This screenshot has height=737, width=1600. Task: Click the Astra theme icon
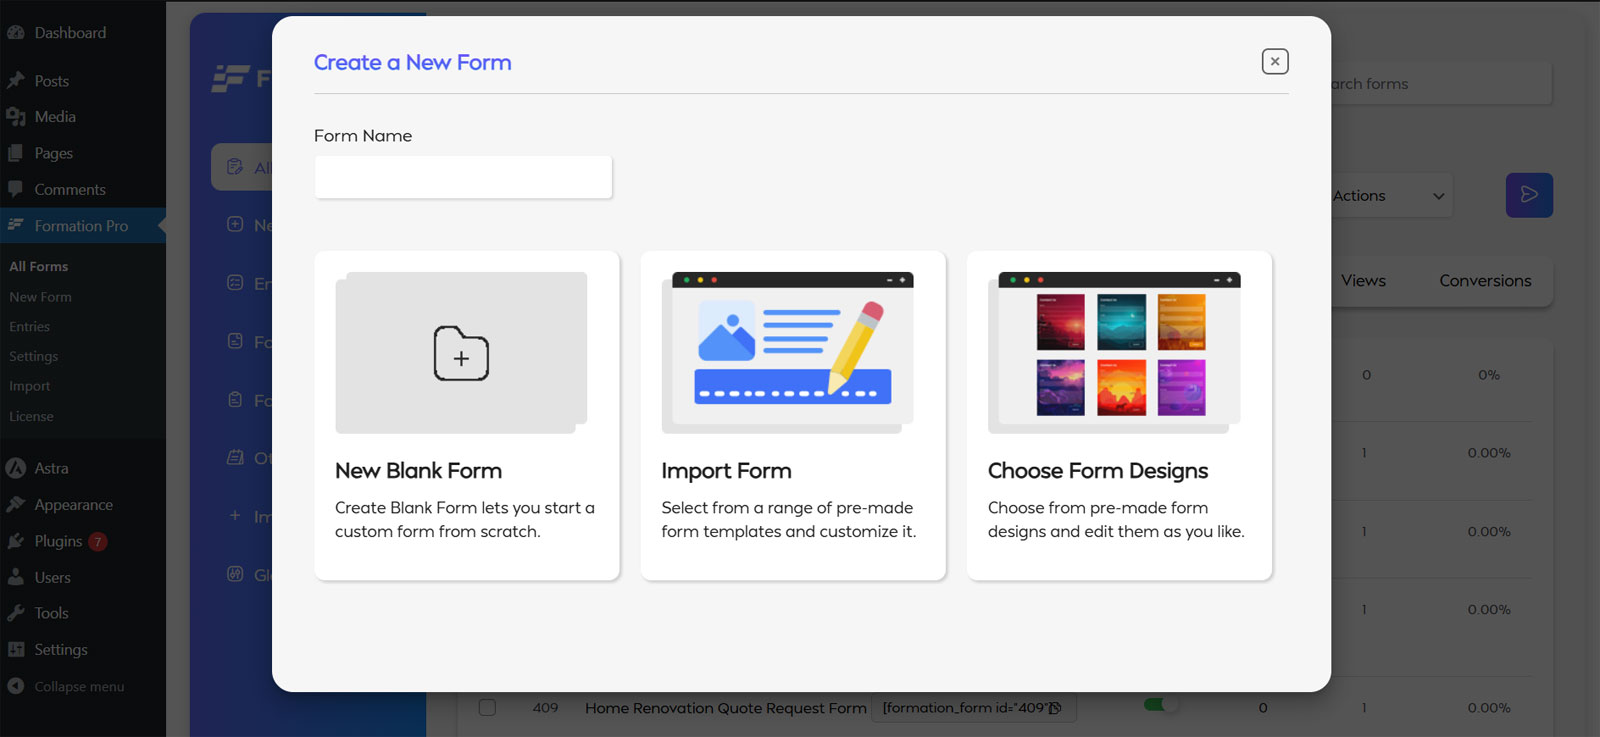16,468
